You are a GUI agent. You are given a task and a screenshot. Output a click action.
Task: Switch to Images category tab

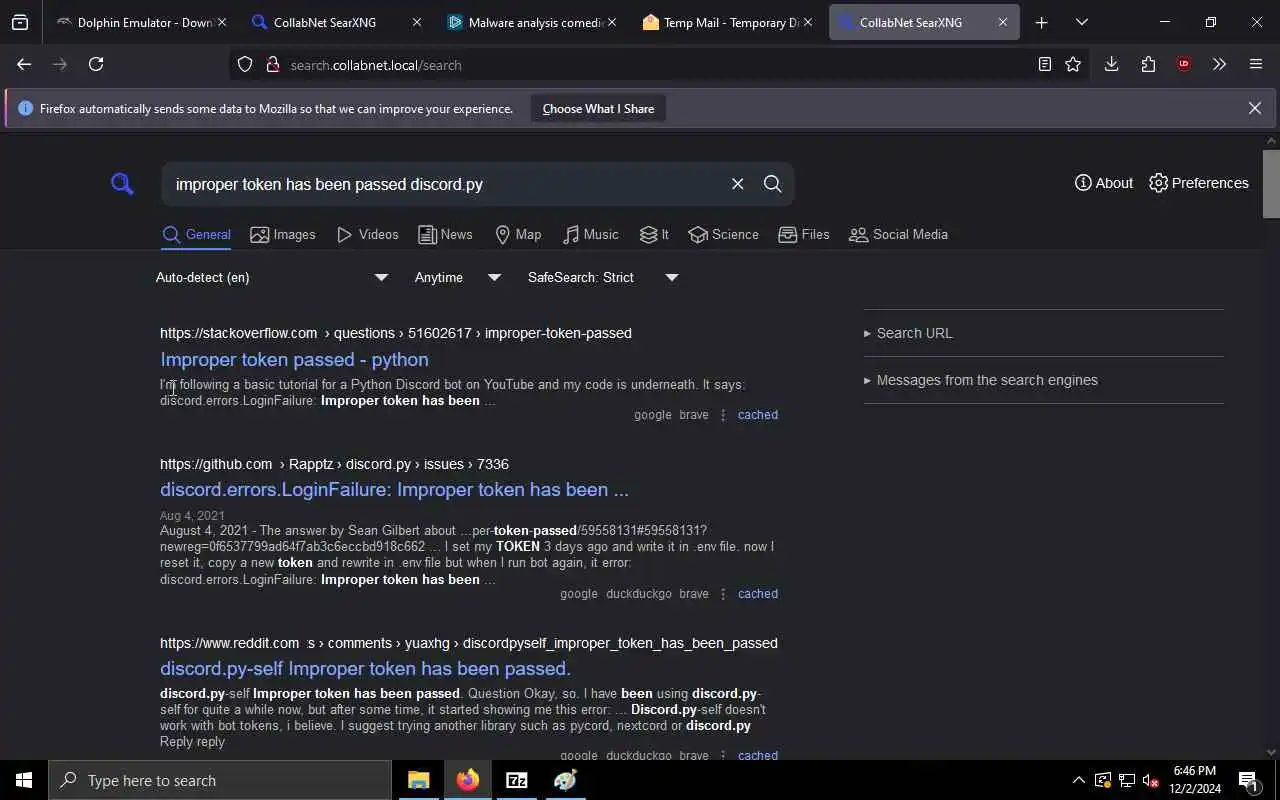tap(283, 235)
